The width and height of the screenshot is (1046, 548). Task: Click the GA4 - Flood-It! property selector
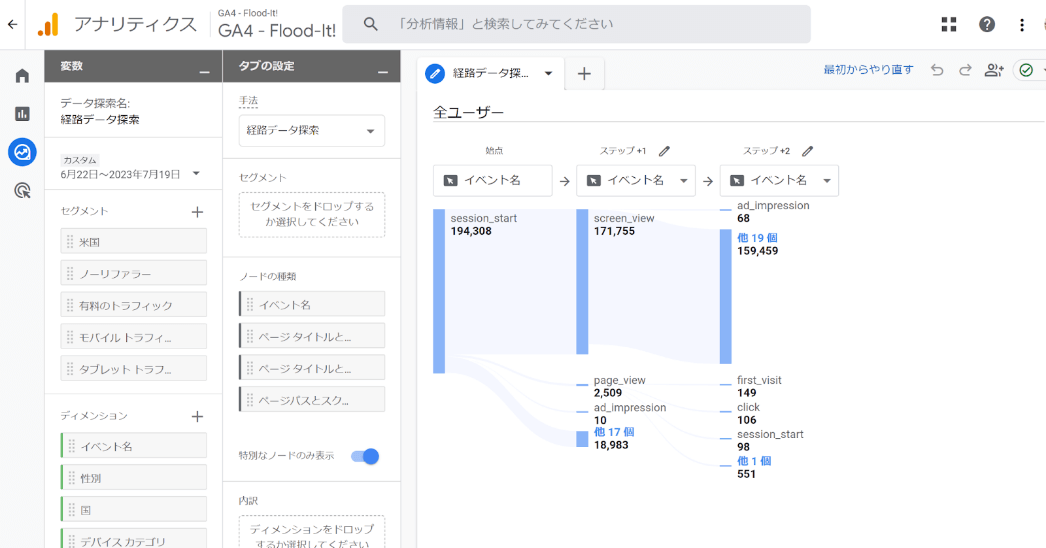277,25
